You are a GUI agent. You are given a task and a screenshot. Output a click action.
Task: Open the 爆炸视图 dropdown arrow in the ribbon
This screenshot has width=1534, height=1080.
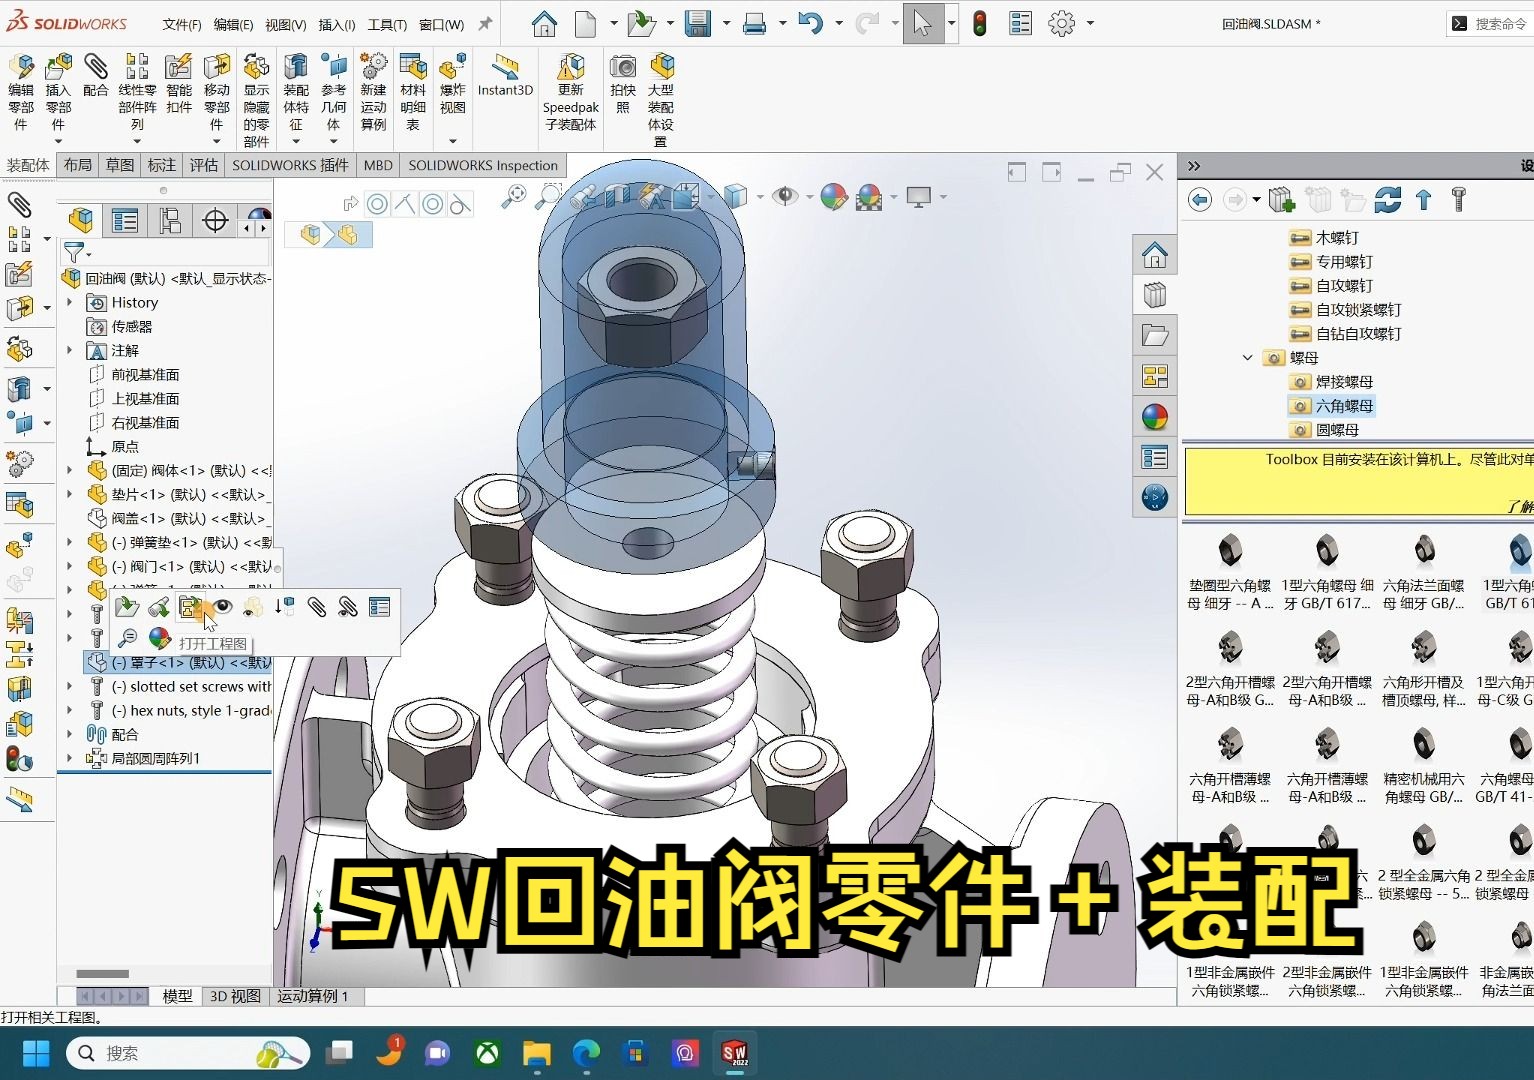452,141
